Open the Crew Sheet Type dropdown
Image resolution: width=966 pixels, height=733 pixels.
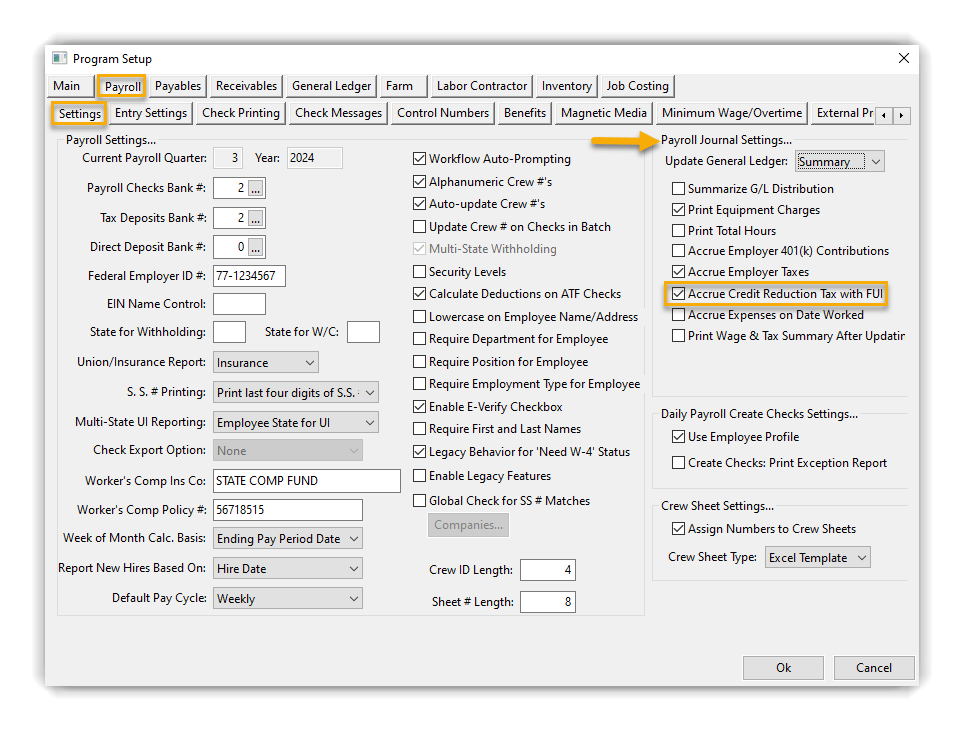tap(817, 558)
